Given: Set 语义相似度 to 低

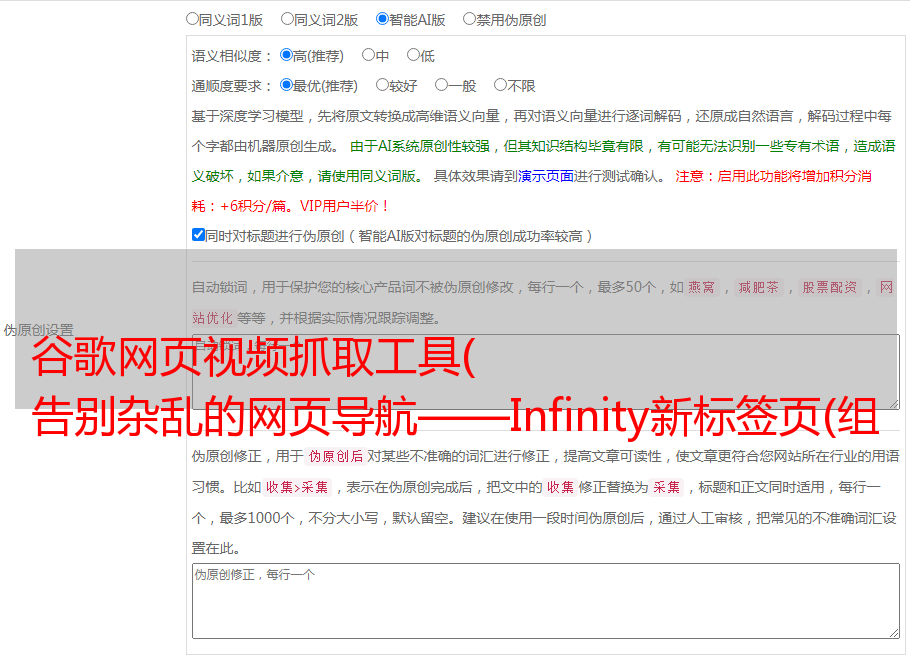Looking at the screenshot, I should 413,55.
